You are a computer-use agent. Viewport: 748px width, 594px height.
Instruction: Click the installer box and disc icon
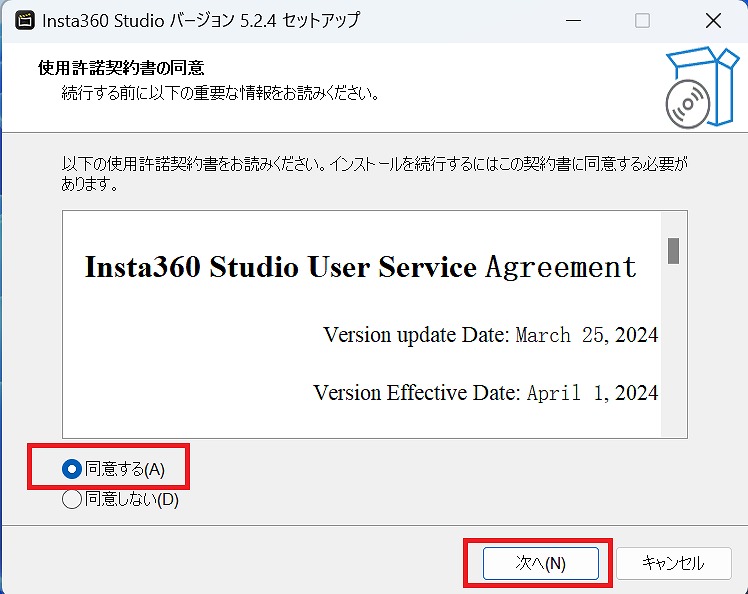pos(702,87)
